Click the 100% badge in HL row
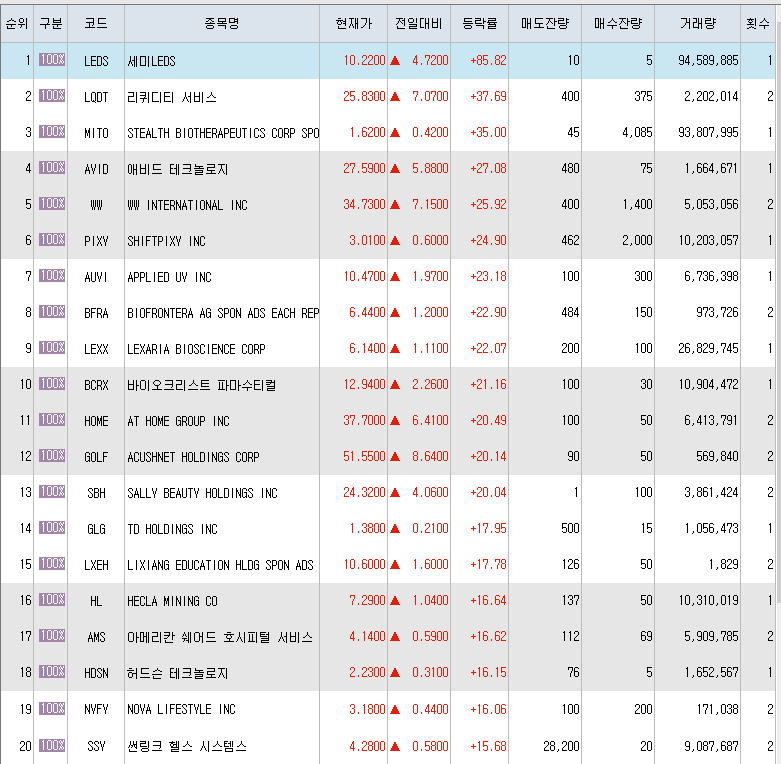 (52, 599)
